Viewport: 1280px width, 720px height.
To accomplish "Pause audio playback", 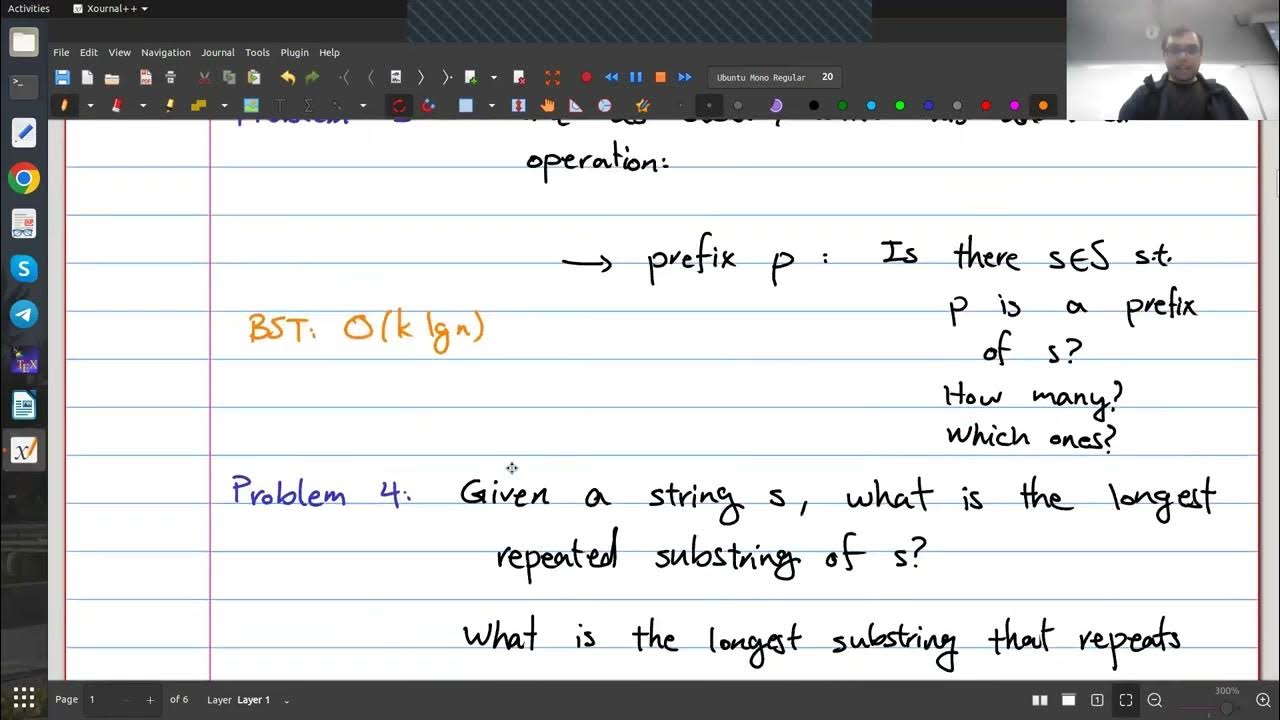I will [x=636, y=77].
